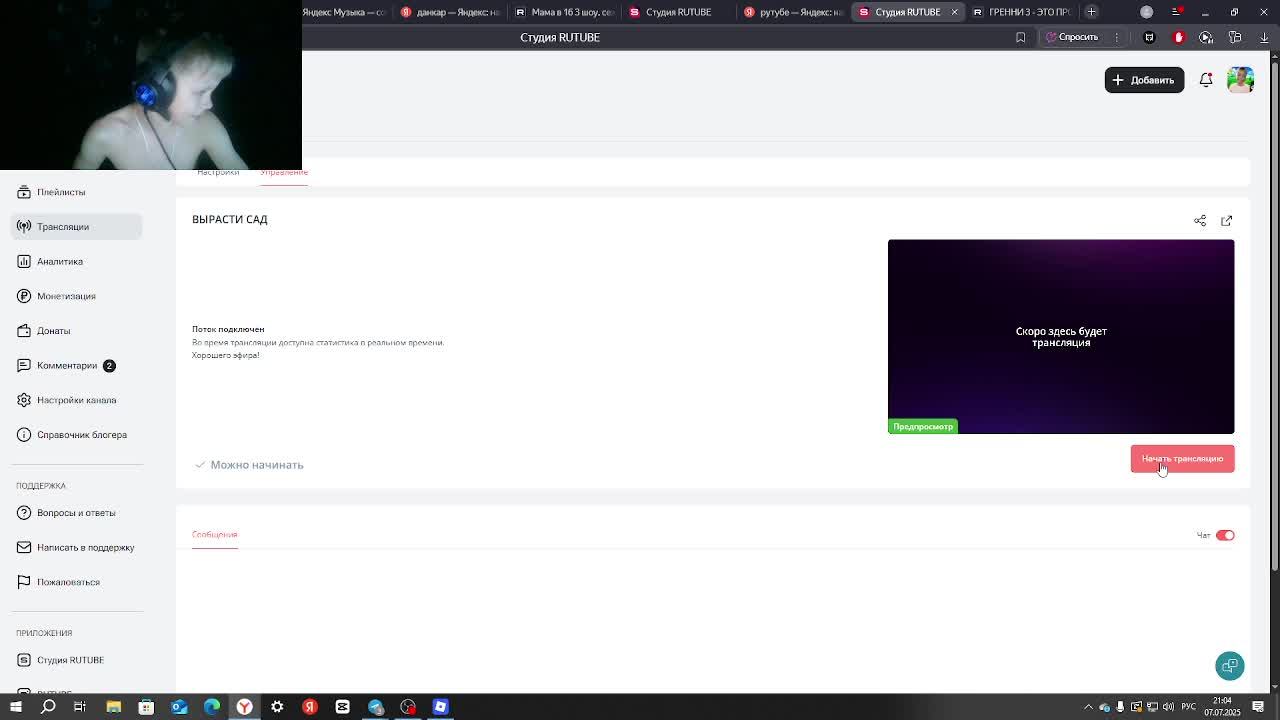The image size is (1280, 720).
Task: Open Telegram from taskbar
Action: click(375, 707)
